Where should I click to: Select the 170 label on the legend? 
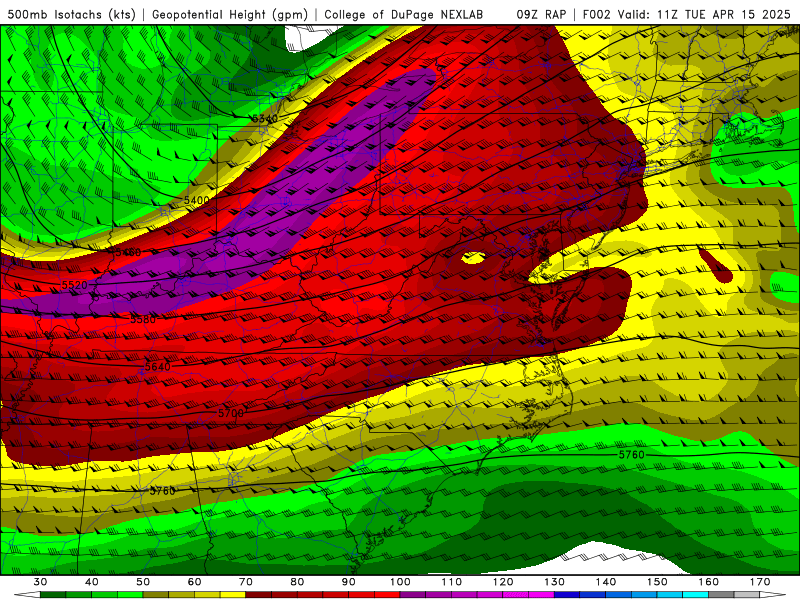tap(760, 582)
